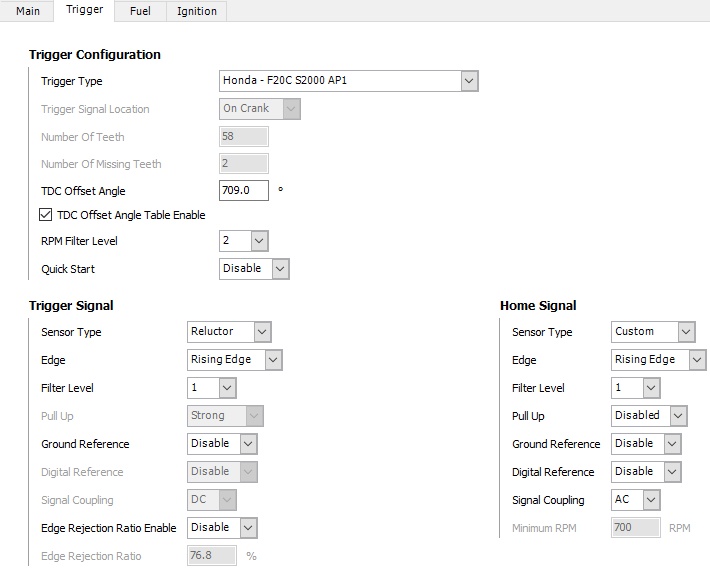Open Edge Rejection Ratio Enable dropdown
Viewport: 710px width, 569px height.
coord(222,528)
